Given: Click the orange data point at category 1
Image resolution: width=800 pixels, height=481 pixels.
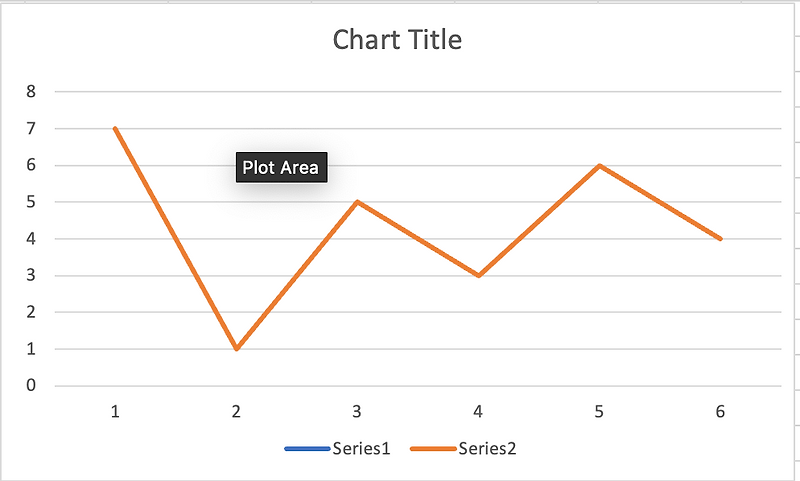Looking at the screenshot, I should pyautogui.click(x=115, y=129).
